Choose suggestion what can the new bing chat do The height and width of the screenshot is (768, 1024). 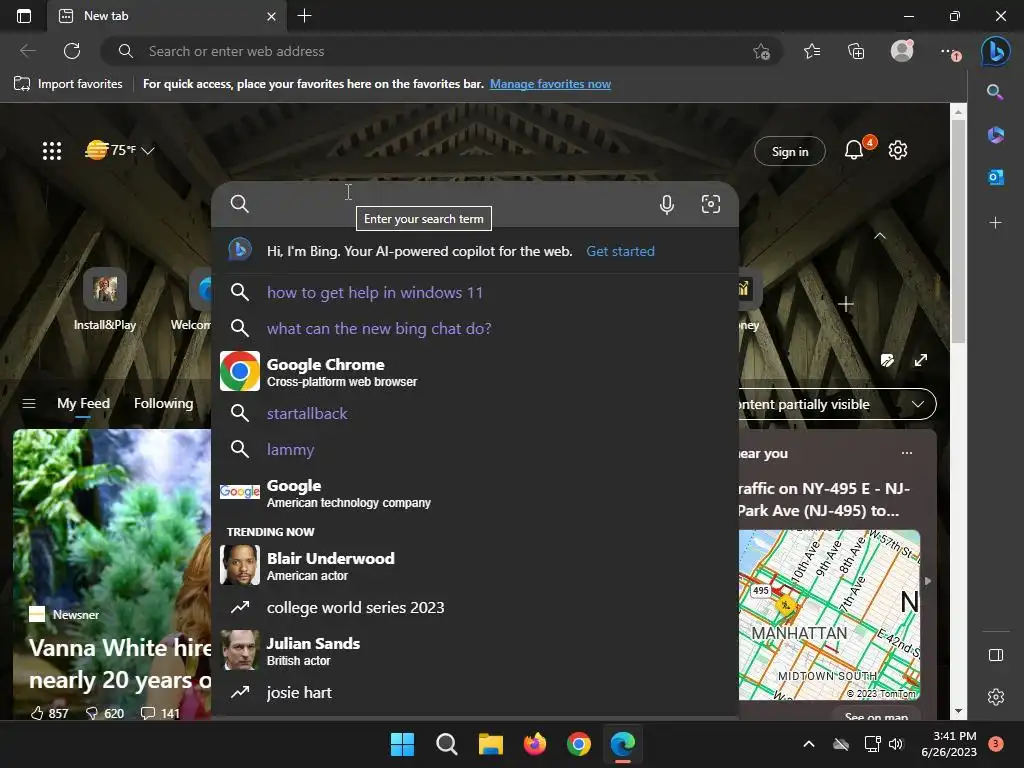475,328
